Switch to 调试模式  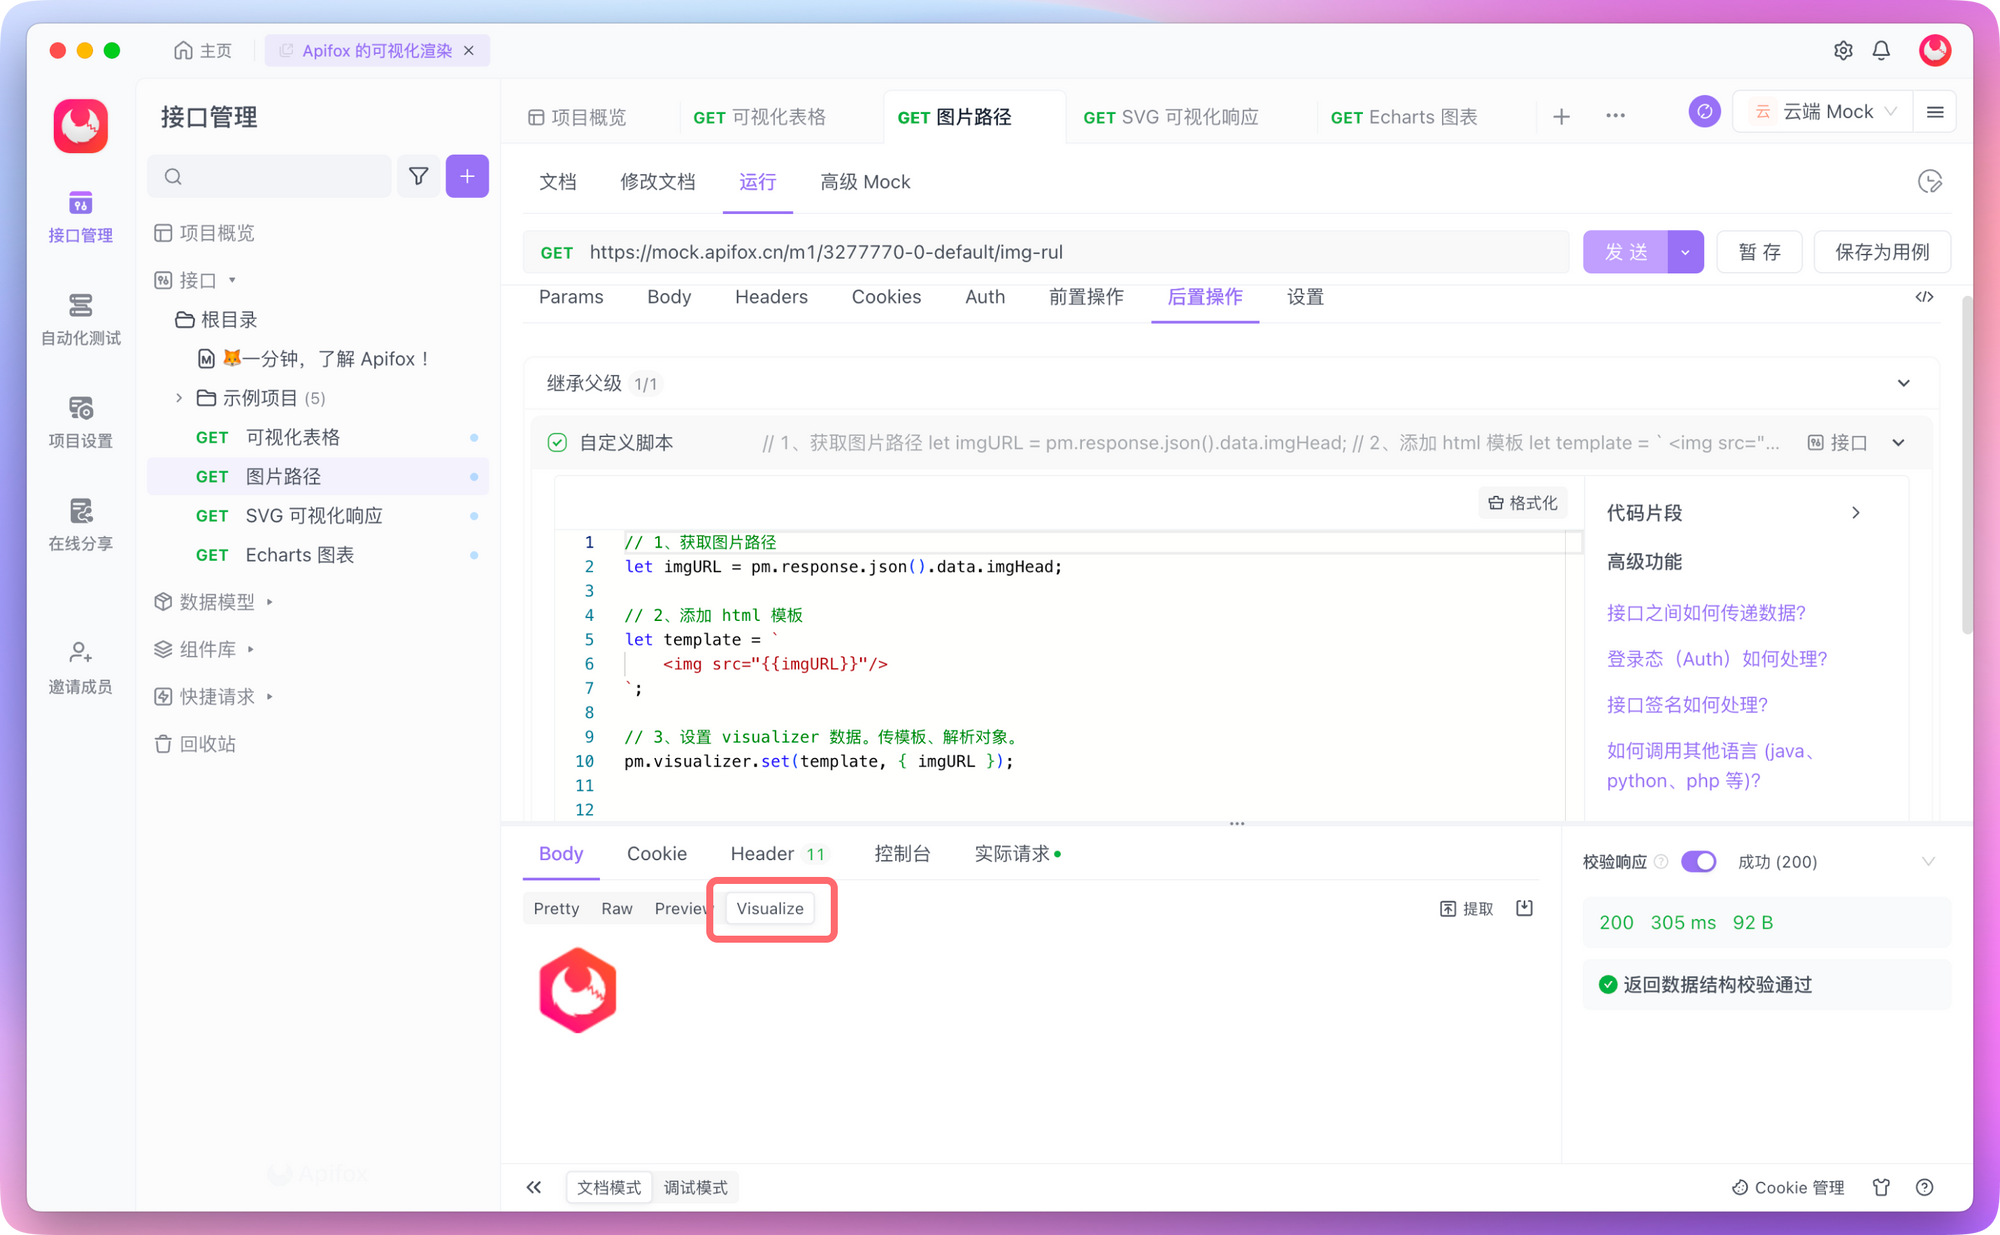pyautogui.click(x=695, y=1187)
